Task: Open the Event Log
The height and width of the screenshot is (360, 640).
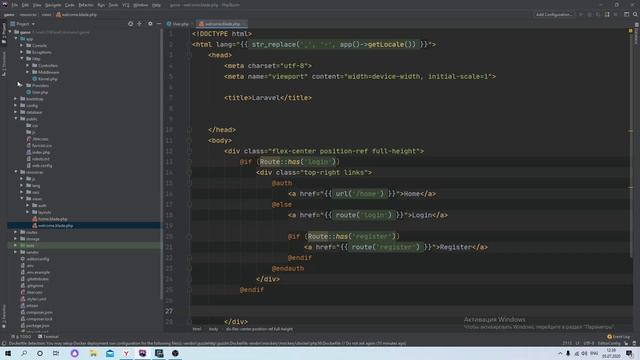Action: pyautogui.click(x=618, y=337)
